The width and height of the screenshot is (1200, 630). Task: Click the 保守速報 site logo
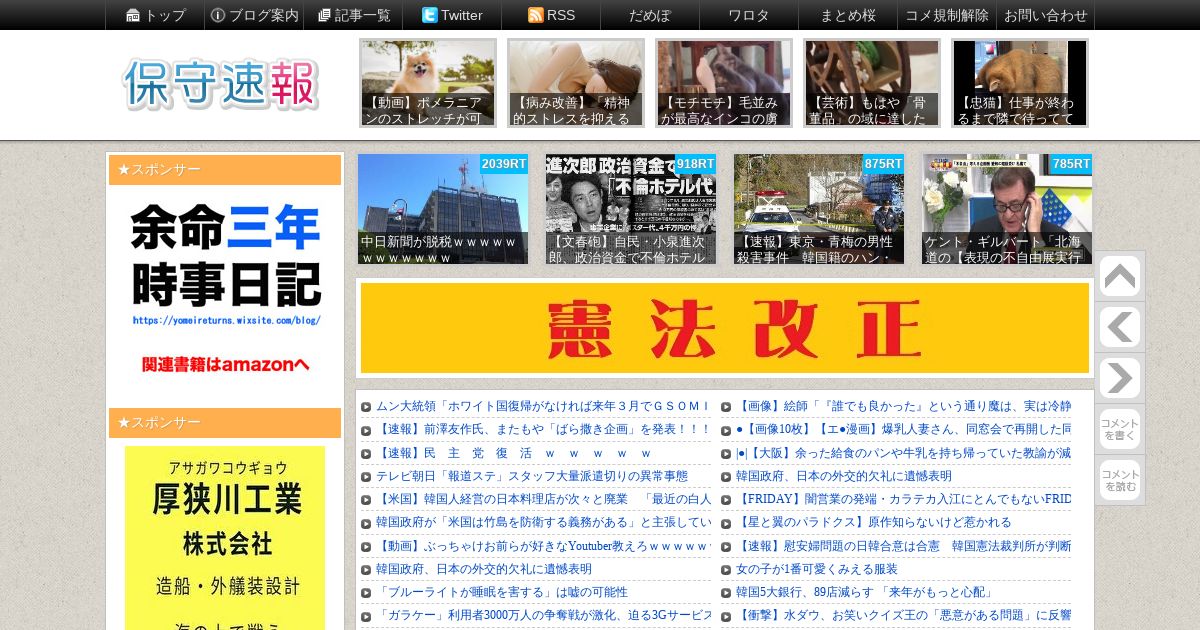point(221,84)
